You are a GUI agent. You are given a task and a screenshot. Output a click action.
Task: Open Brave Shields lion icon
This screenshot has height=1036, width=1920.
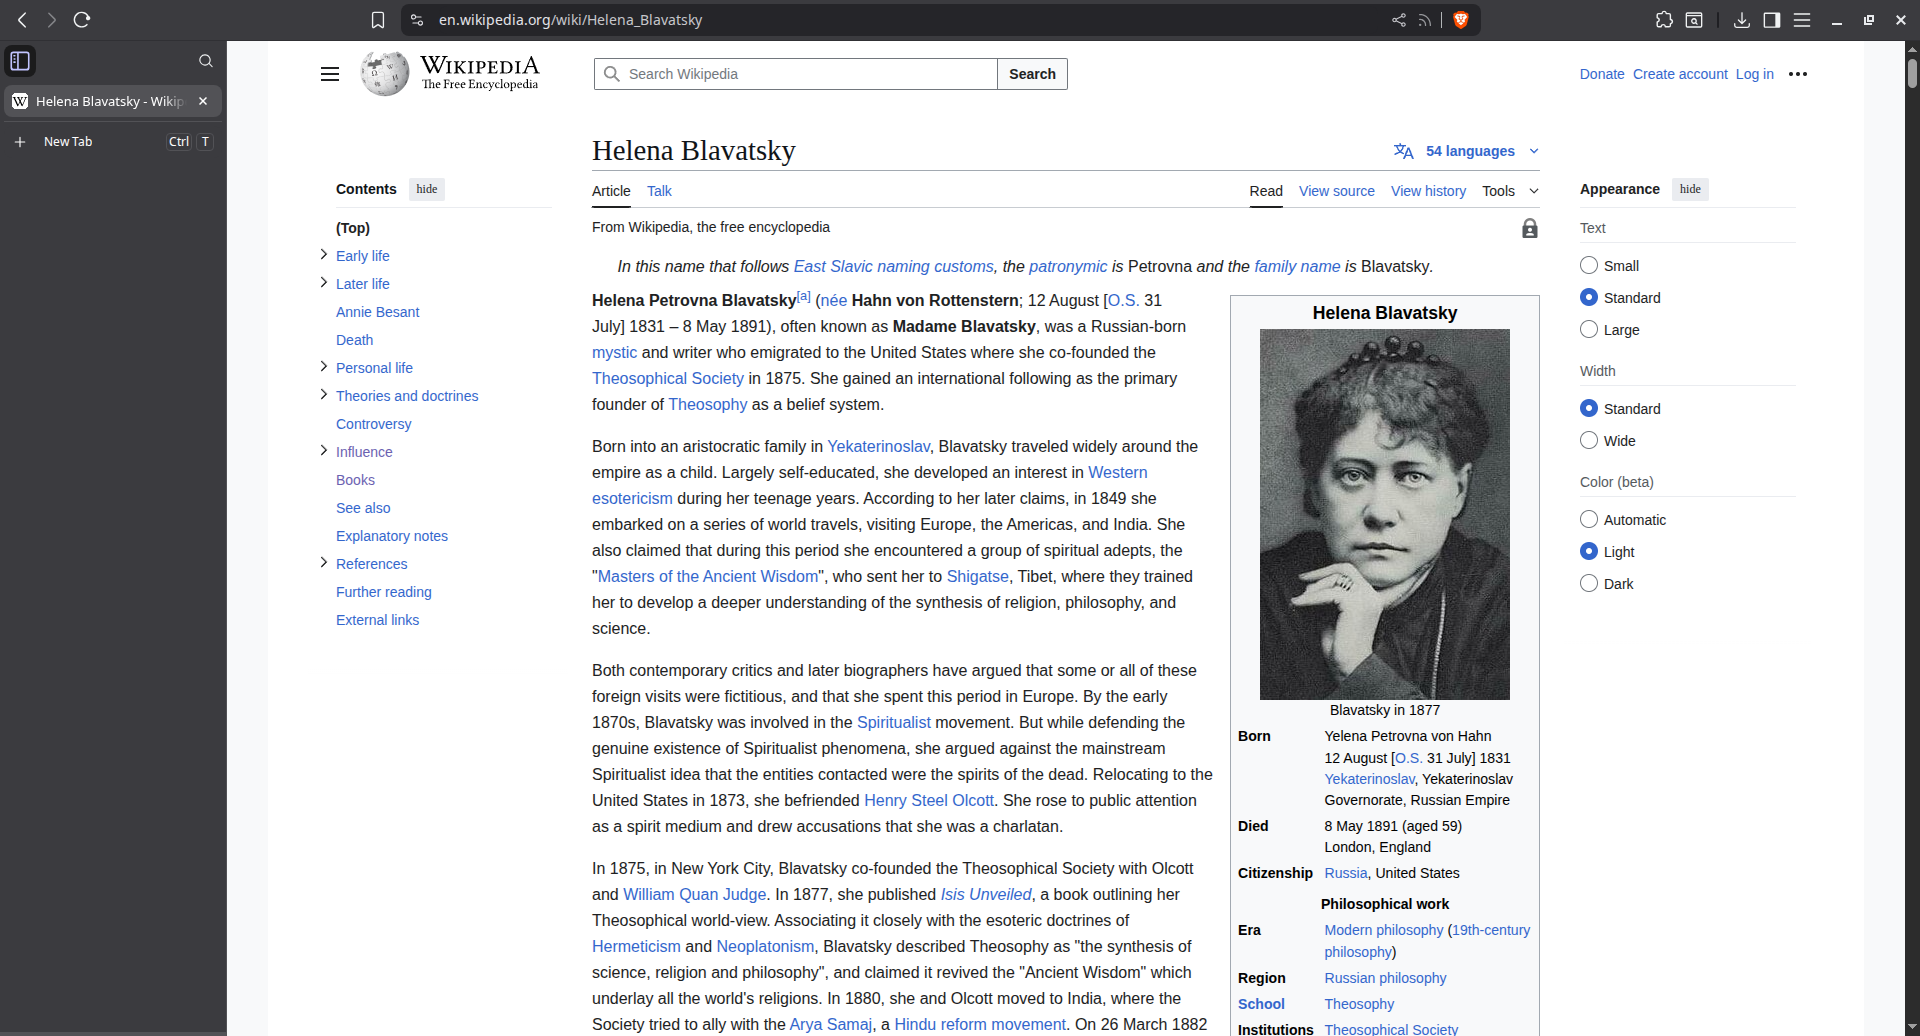[x=1460, y=20]
